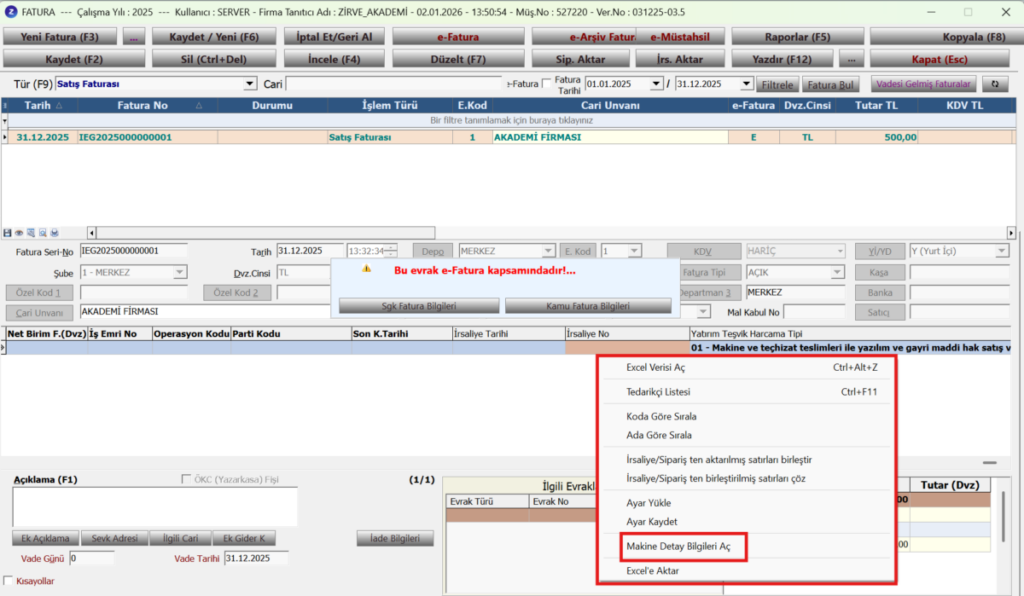The image size is (1024, 596).
Task: Click the magnifier search icon below the grid
Action: [42, 233]
